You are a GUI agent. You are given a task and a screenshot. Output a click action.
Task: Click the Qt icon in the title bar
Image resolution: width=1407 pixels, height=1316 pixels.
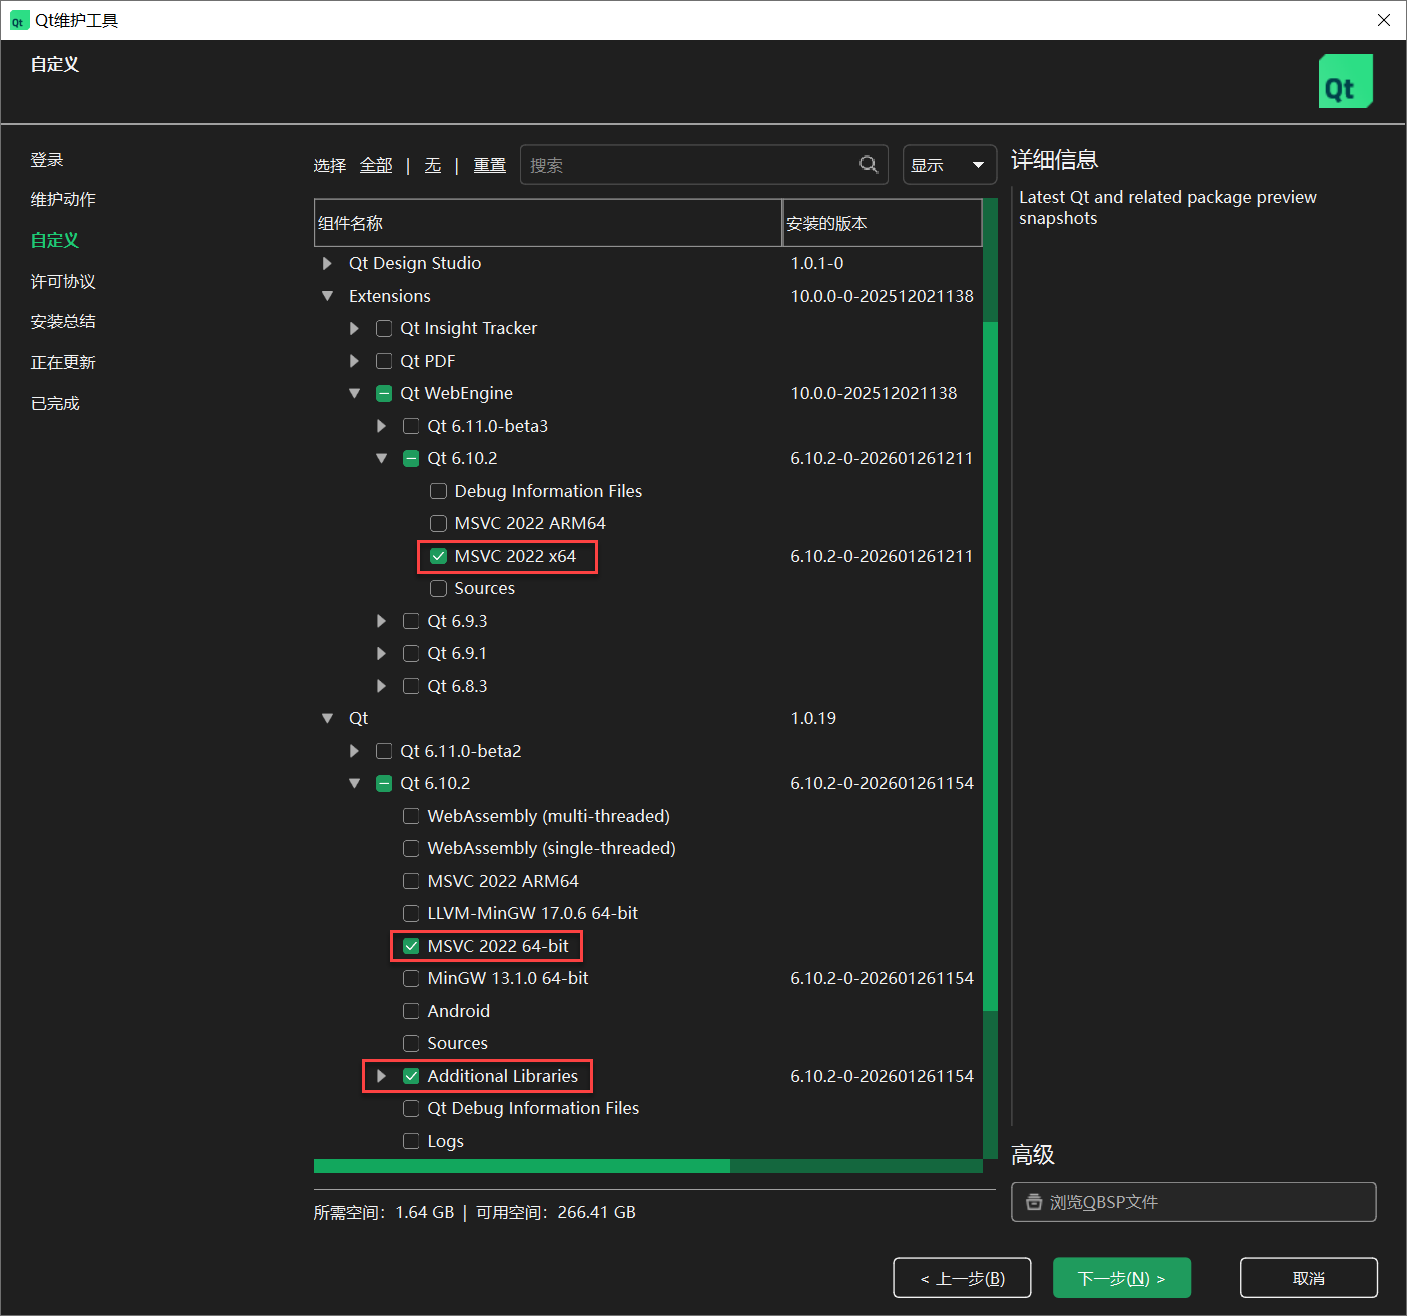click(18, 21)
